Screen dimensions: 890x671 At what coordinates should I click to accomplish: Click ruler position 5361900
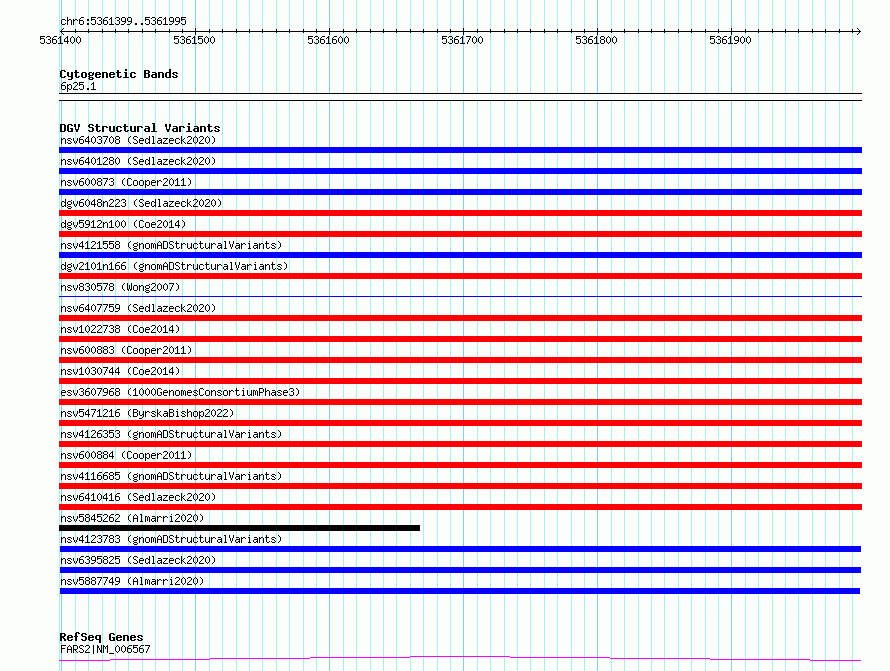pyautogui.click(x=730, y=40)
